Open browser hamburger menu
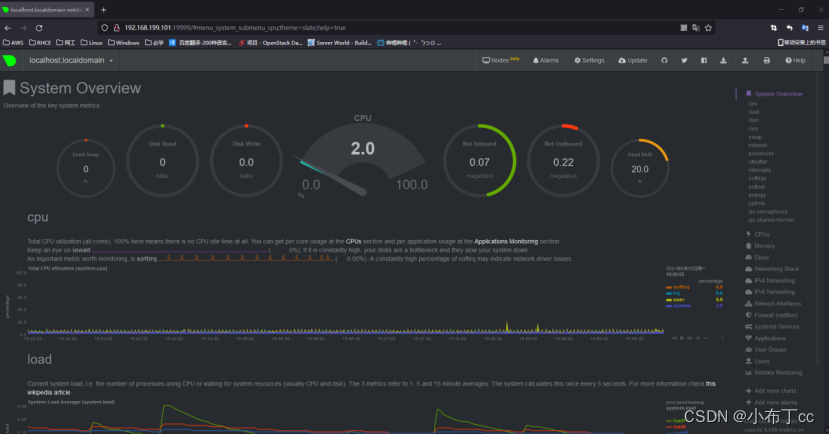Screen dimensions: 830x435 820,28
